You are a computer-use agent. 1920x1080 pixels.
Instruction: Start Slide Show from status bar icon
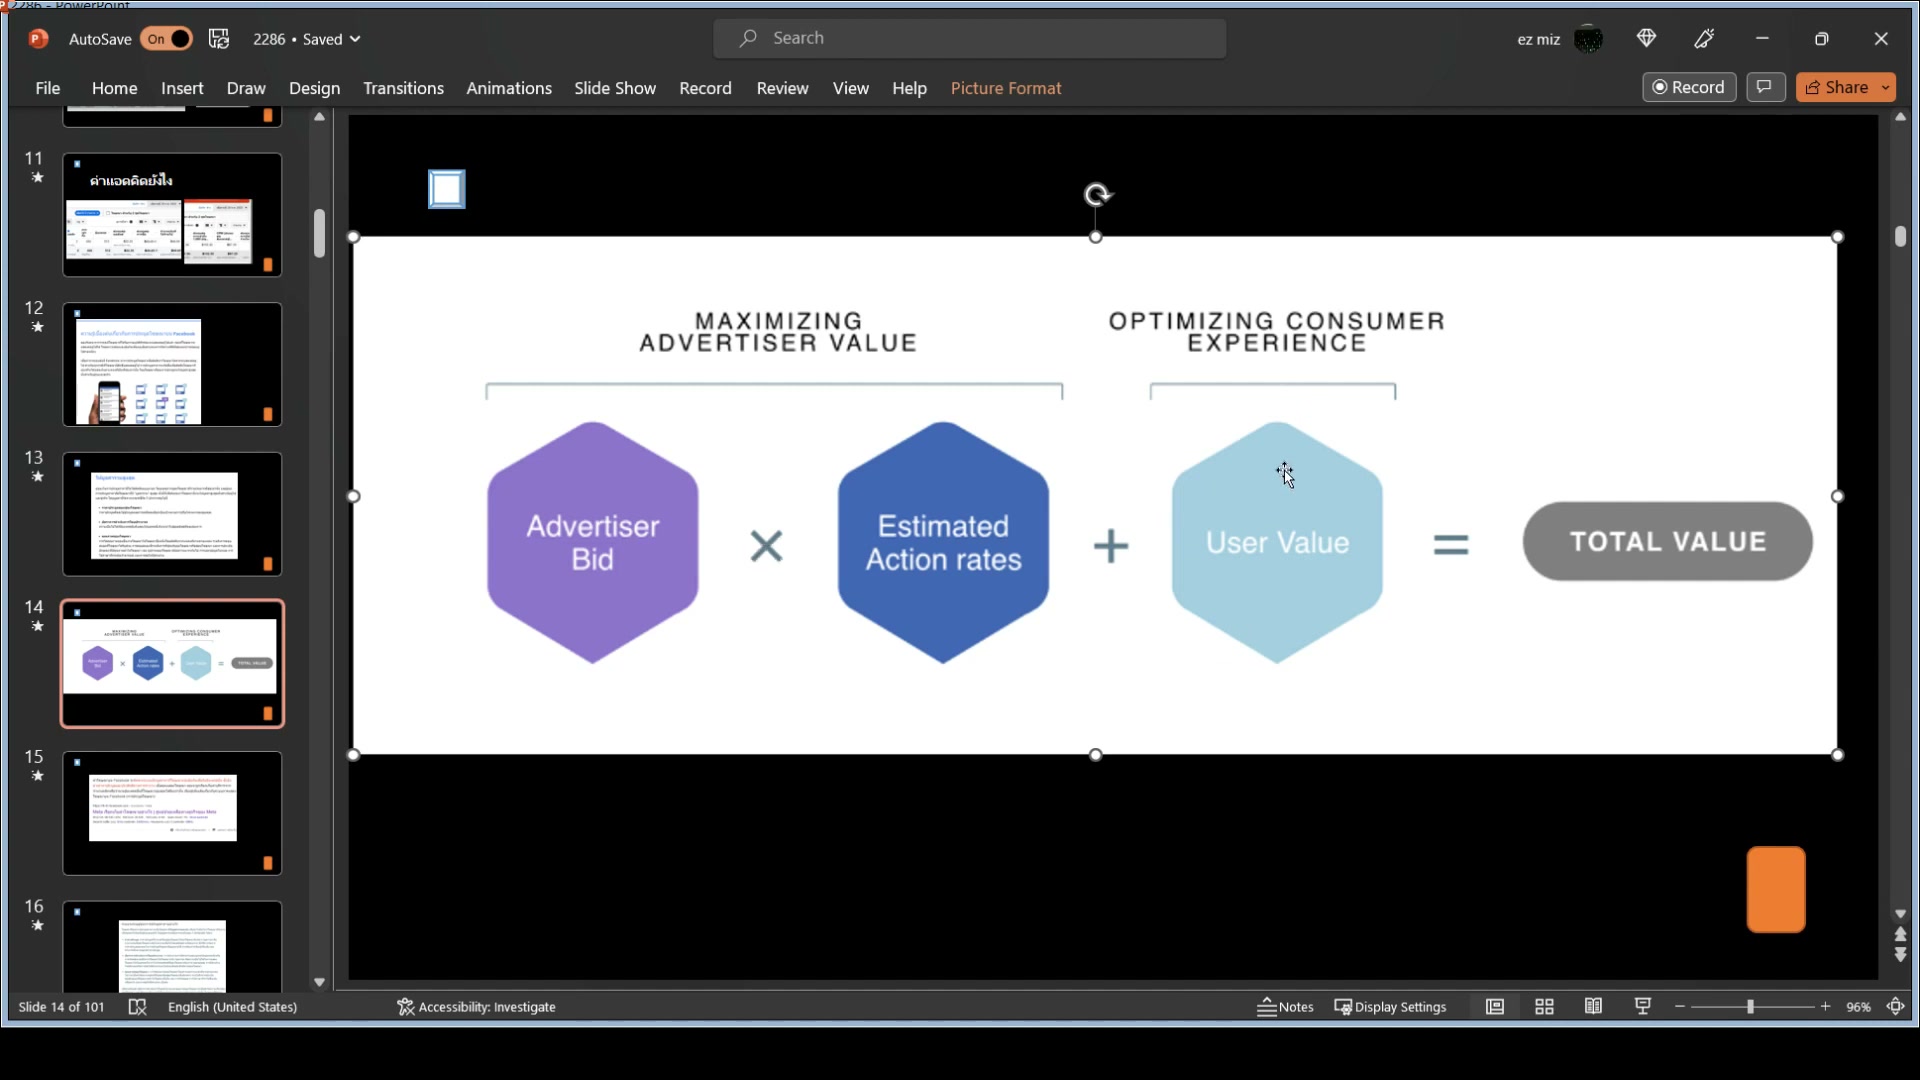1642,1007
